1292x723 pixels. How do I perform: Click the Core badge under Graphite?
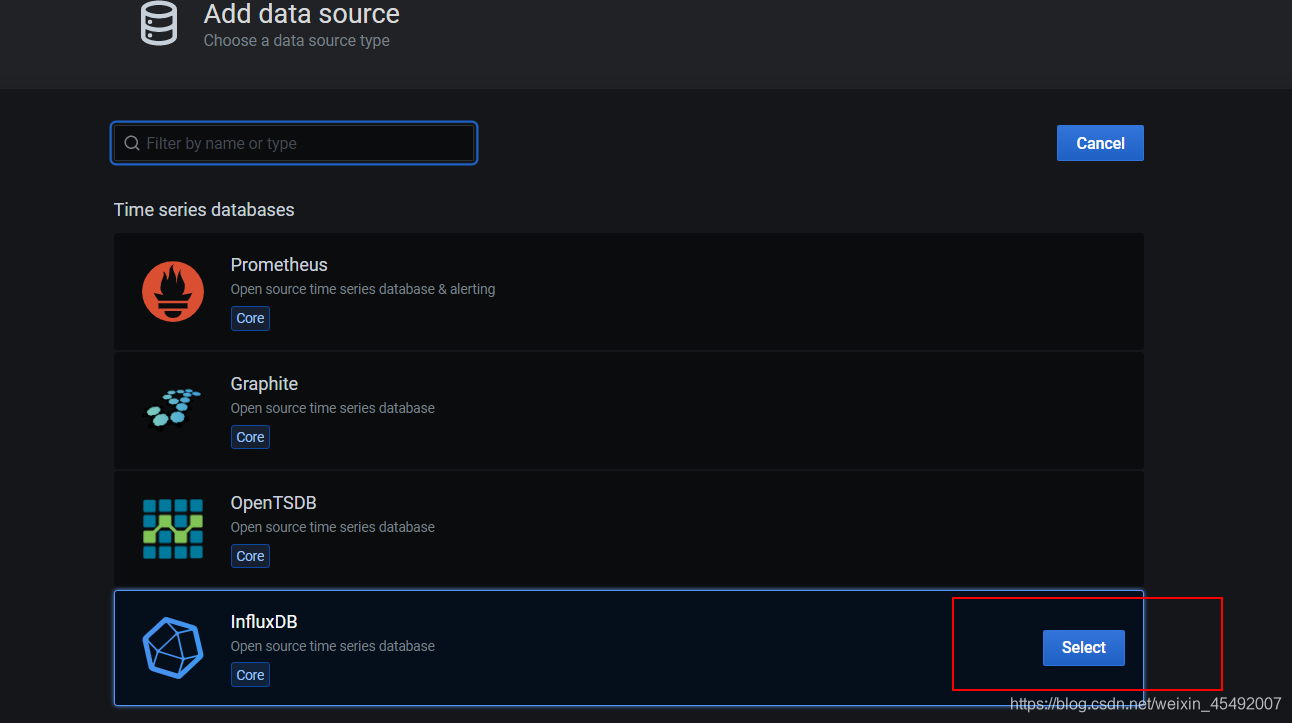(250, 437)
